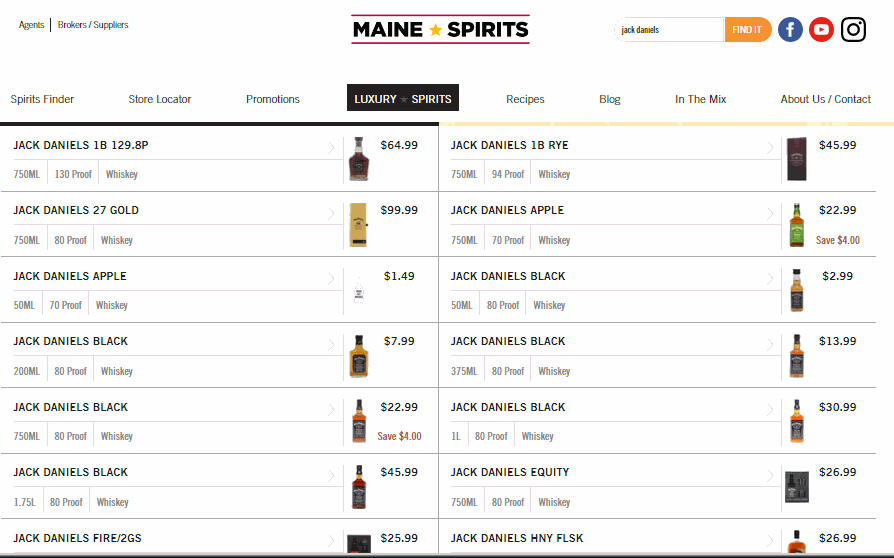Click the Jack Daniels Apple 50ML mini bottle image
Image resolution: width=894 pixels, height=558 pixels.
click(x=359, y=290)
